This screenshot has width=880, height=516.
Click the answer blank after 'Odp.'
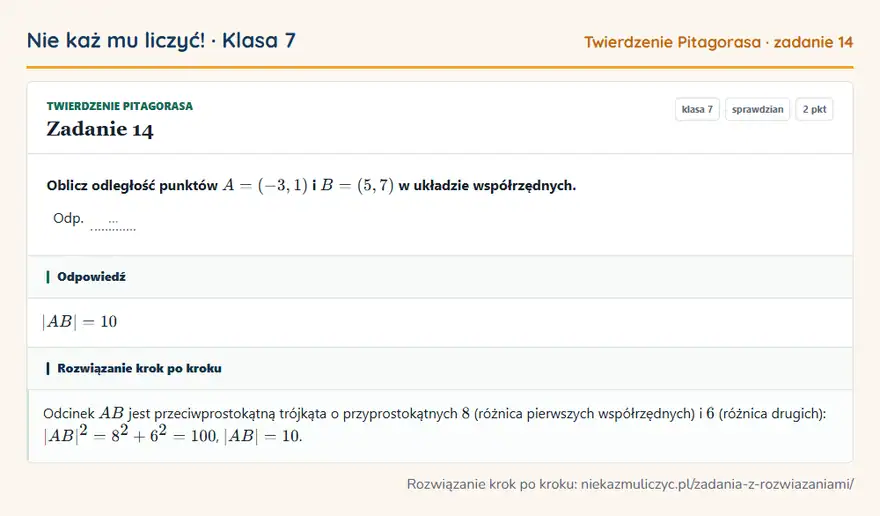tap(113, 222)
